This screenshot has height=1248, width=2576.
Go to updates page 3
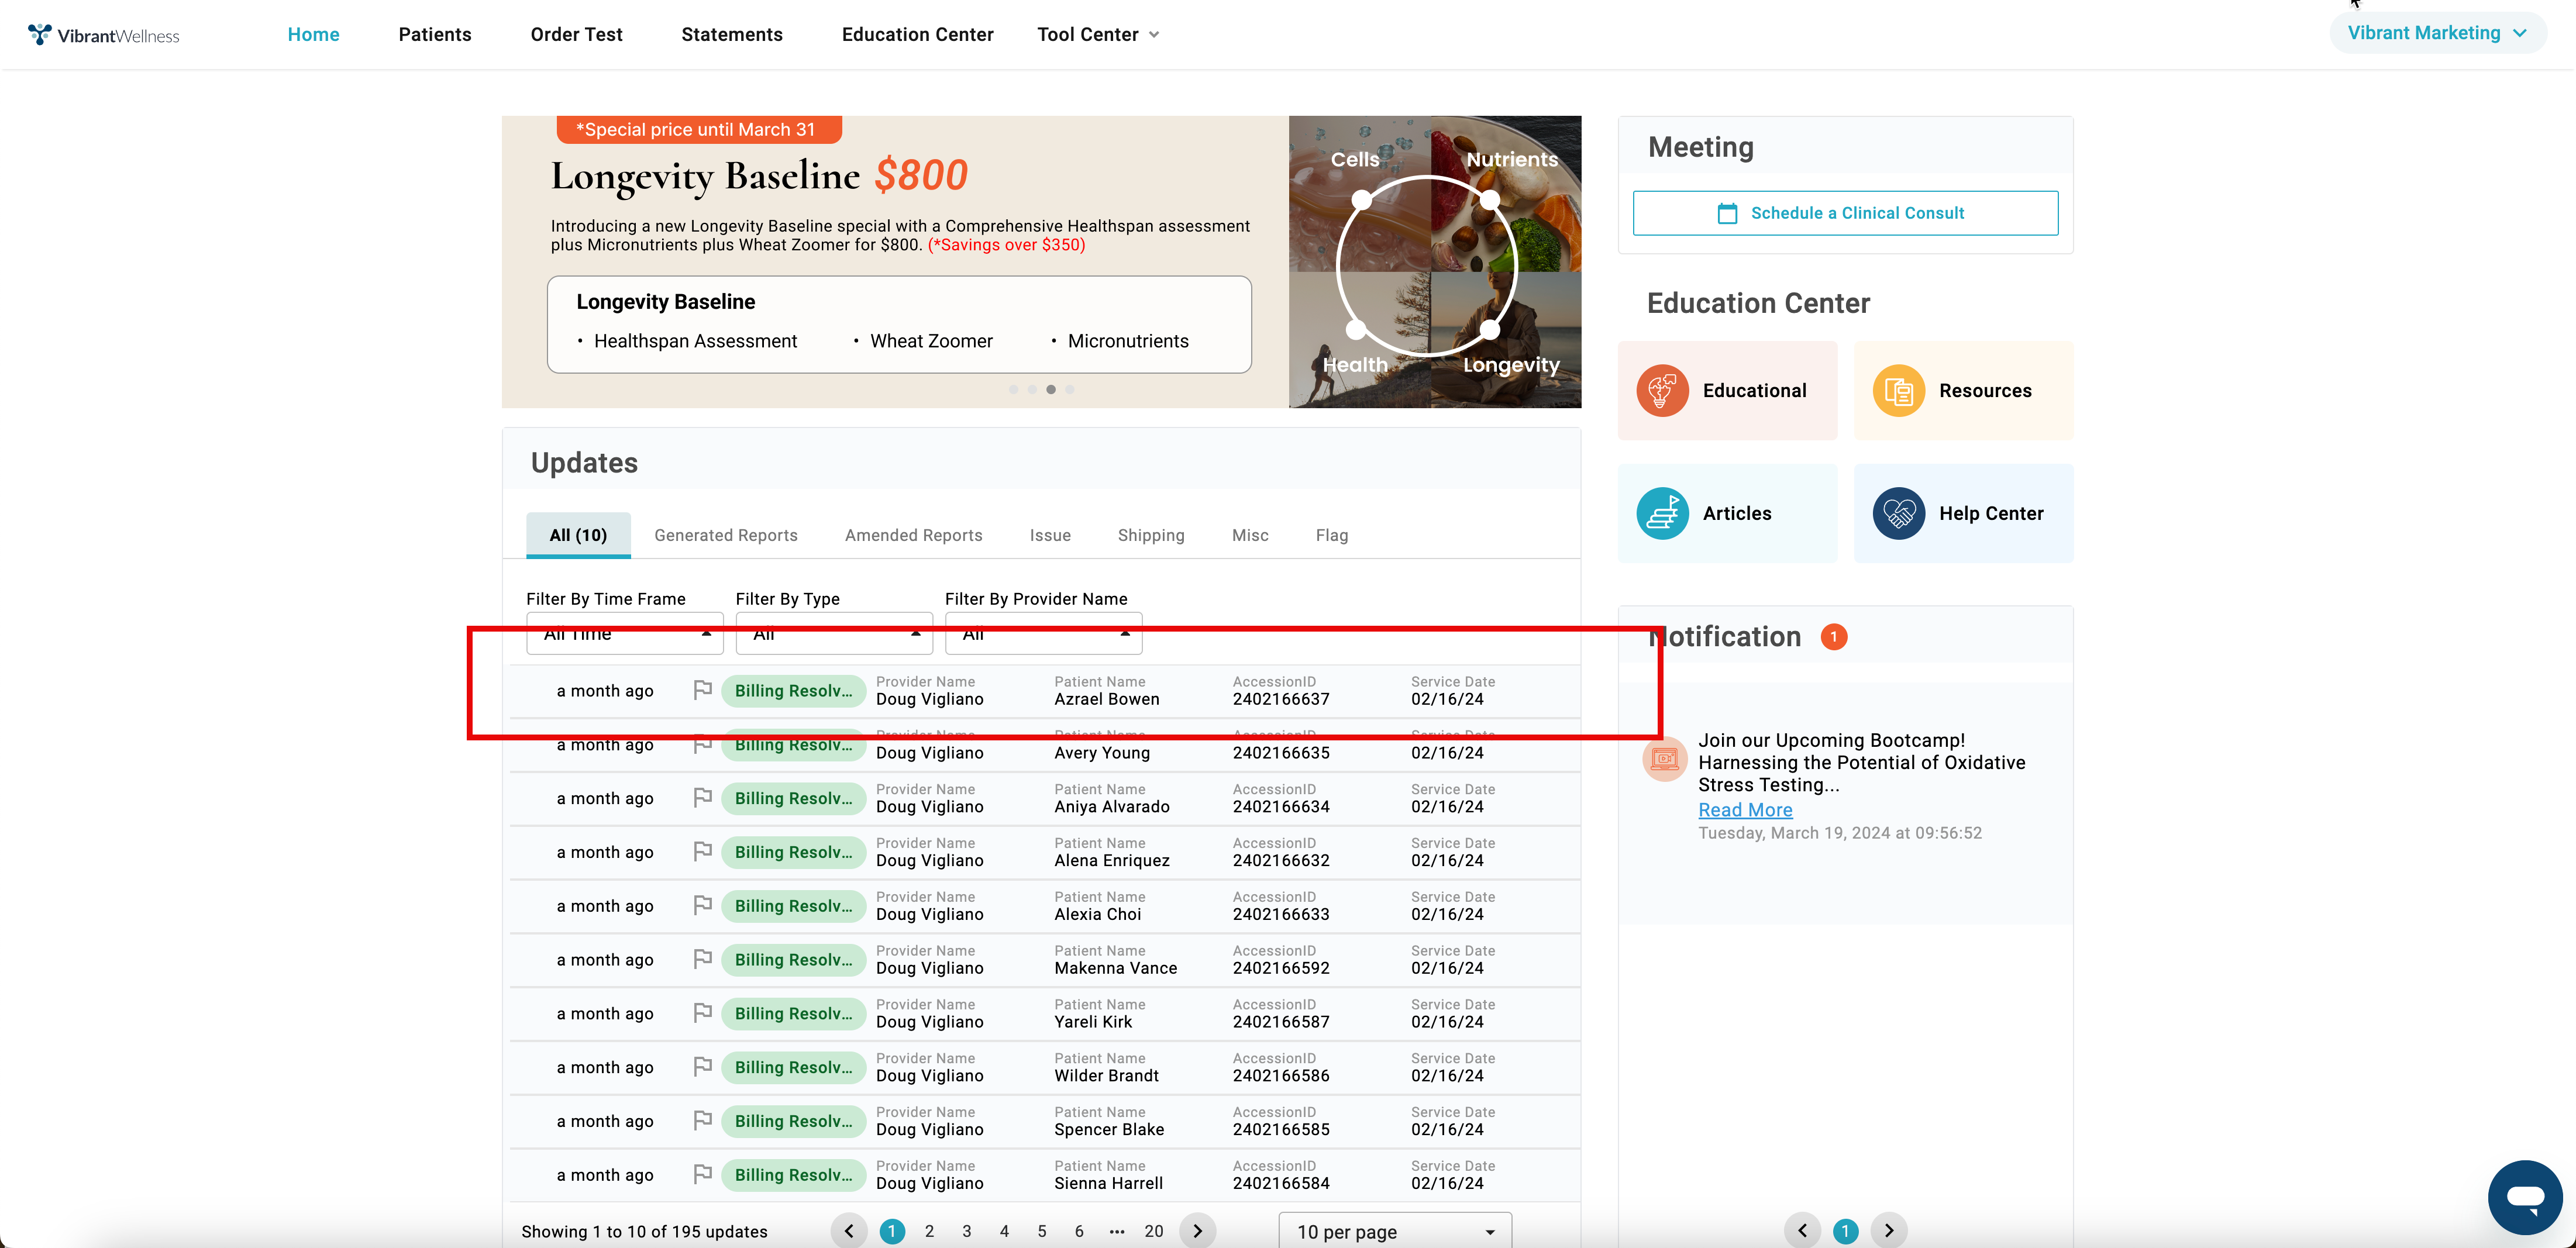966,1231
